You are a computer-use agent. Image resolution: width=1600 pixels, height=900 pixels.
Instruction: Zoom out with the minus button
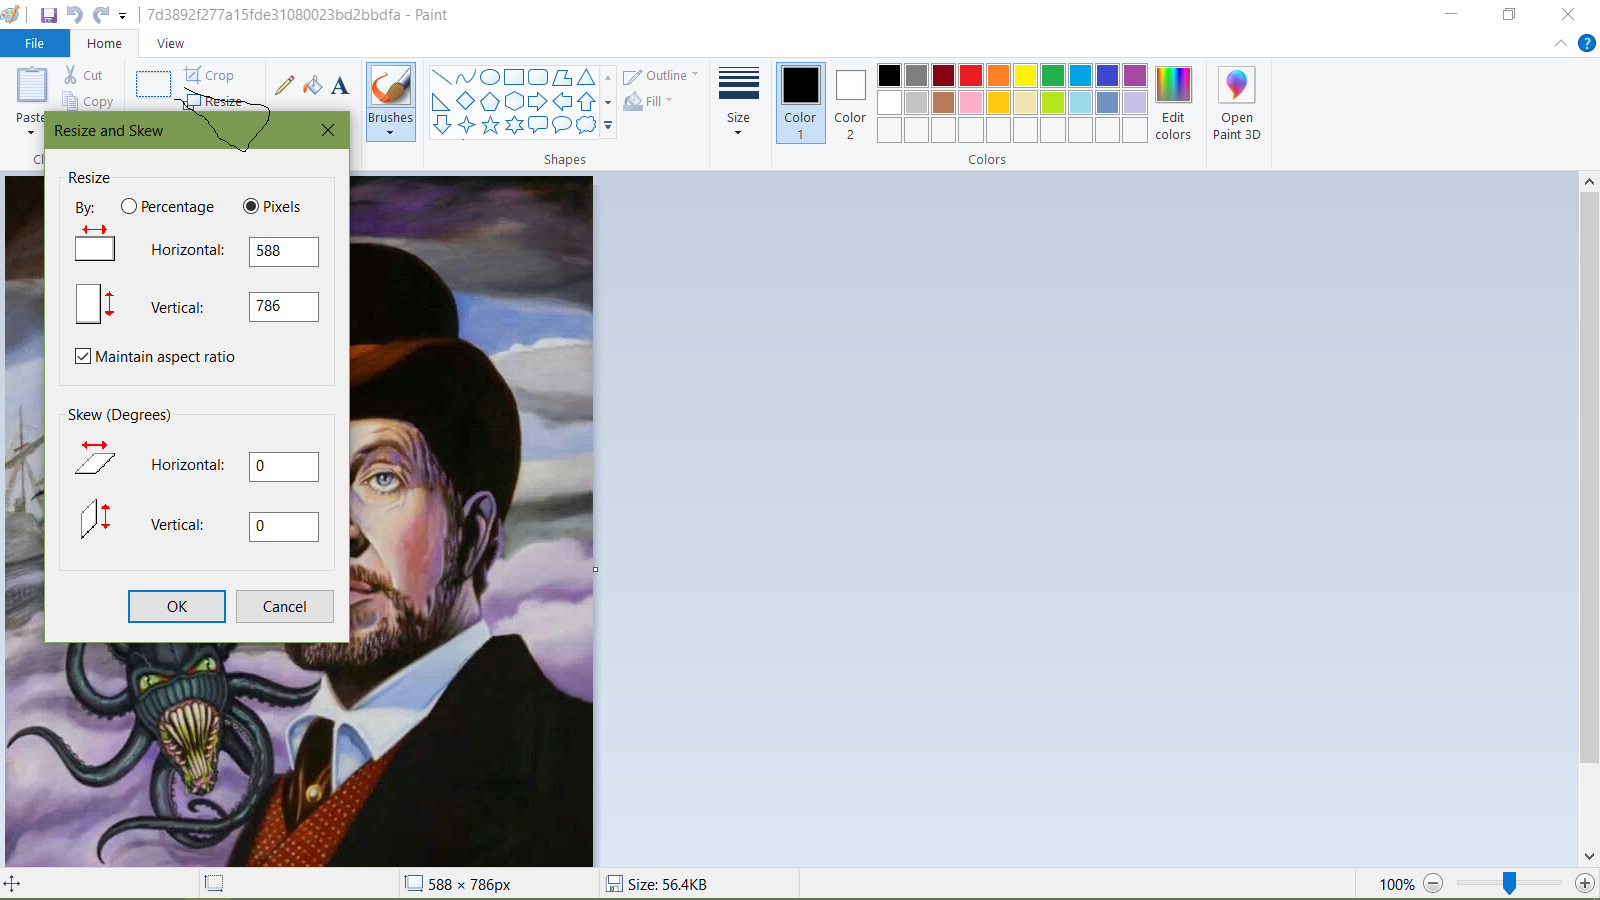point(1433,883)
